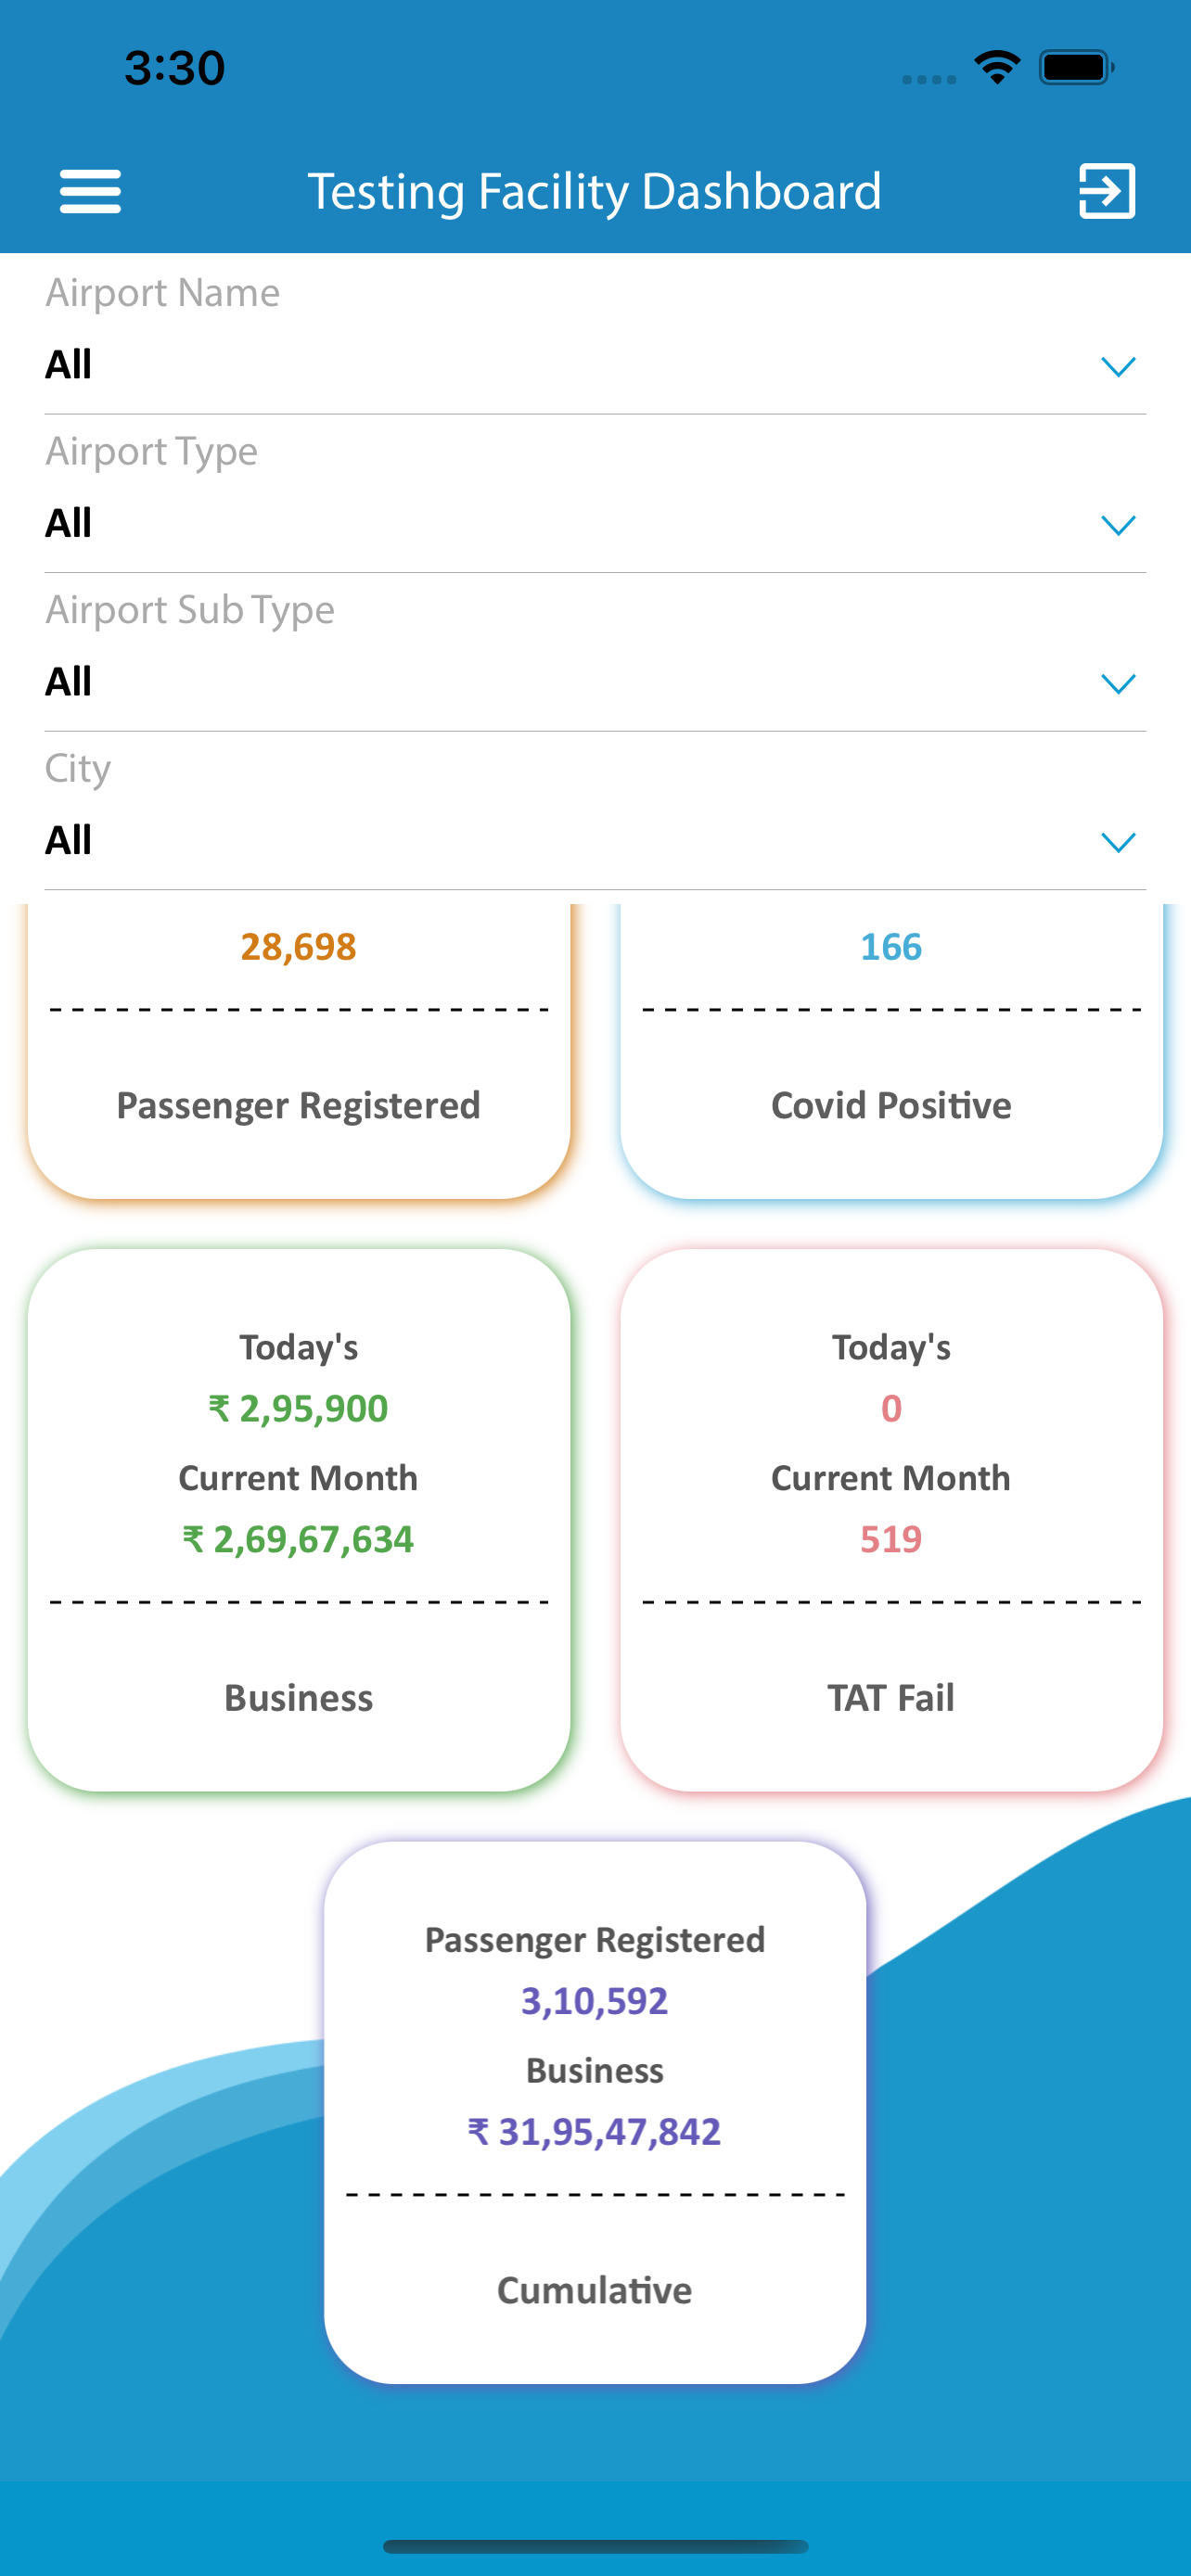Expand the Airport Type dropdown arrow
Image resolution: width=1191 pixels, height=2576 pixels.
point(1117,525)
